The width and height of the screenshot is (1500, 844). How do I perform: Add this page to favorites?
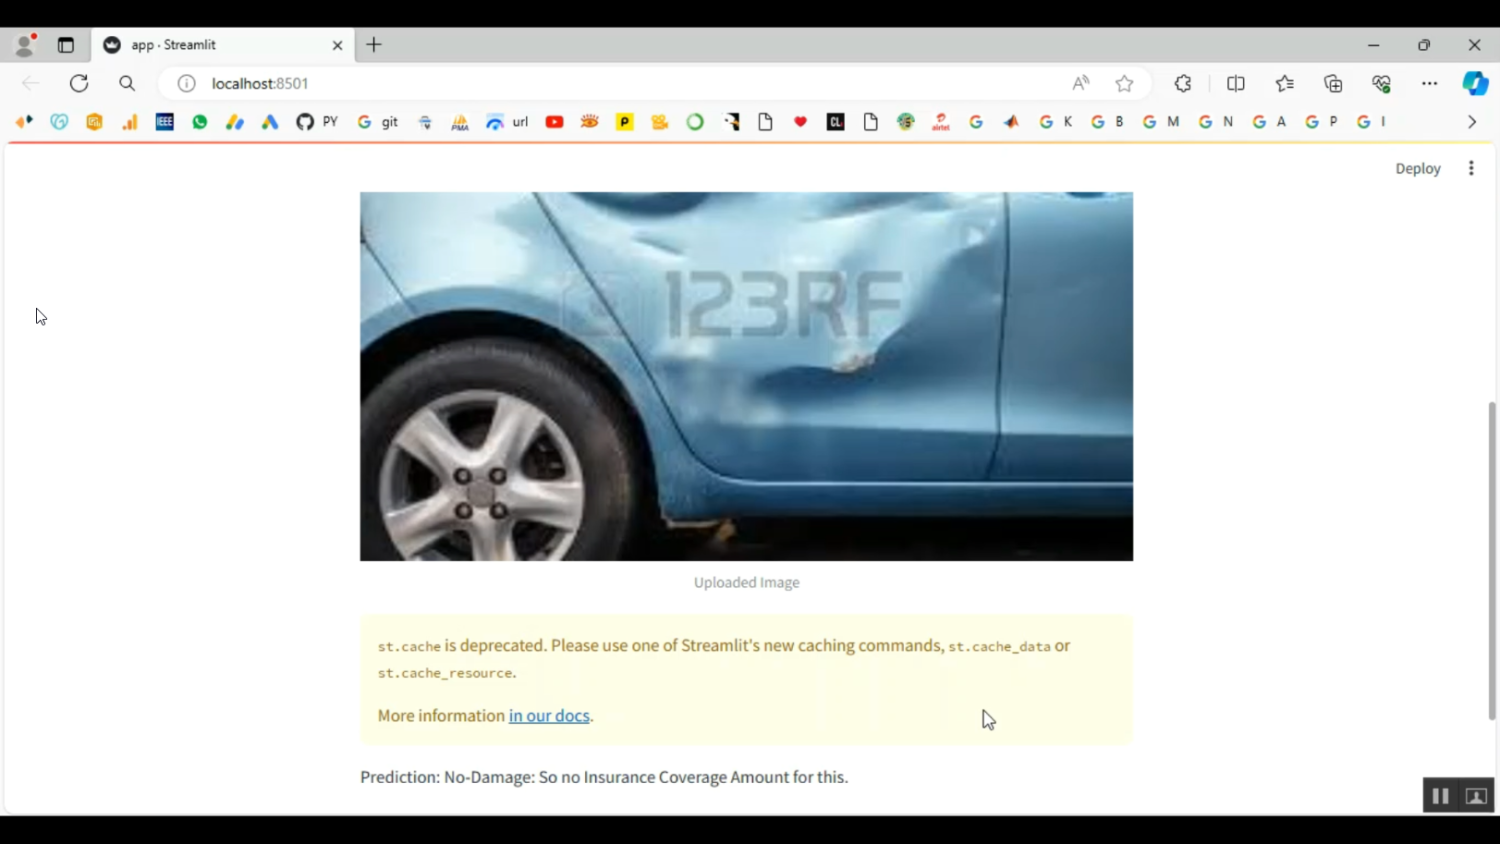click(1124, 83)
